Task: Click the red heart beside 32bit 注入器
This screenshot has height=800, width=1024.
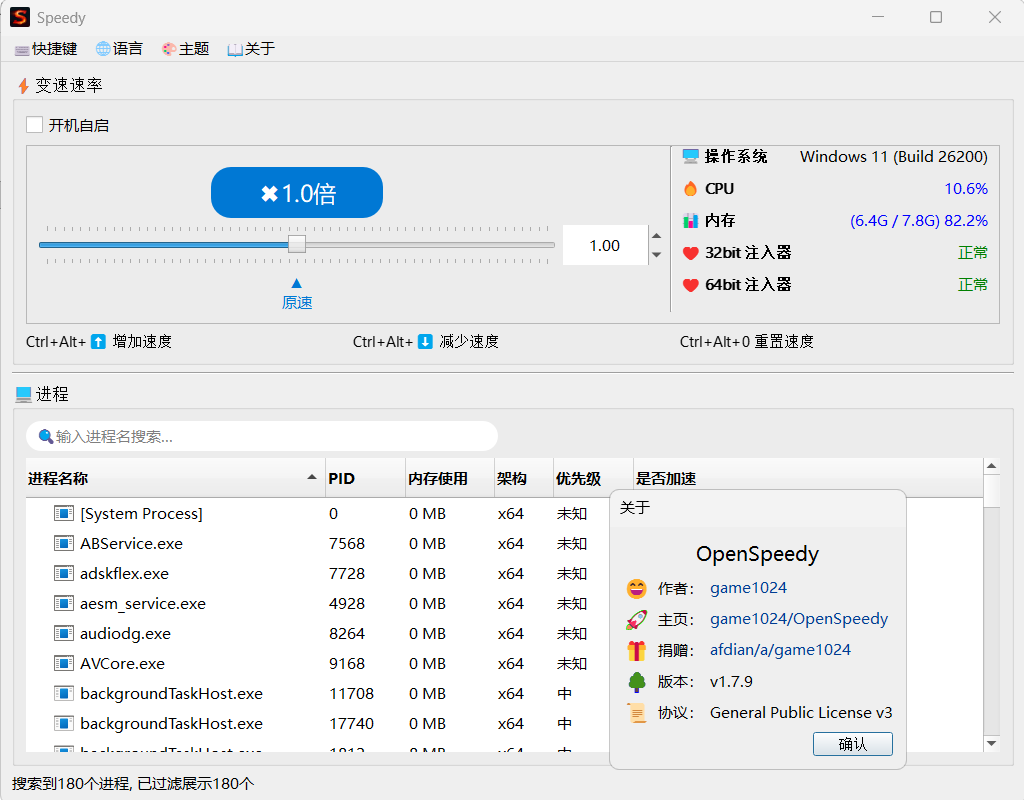Action: 690,253
